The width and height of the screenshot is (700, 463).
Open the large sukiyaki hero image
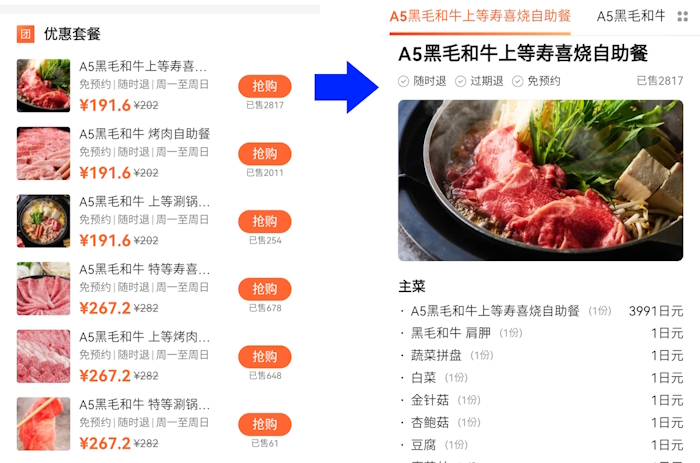coord(540,180)
